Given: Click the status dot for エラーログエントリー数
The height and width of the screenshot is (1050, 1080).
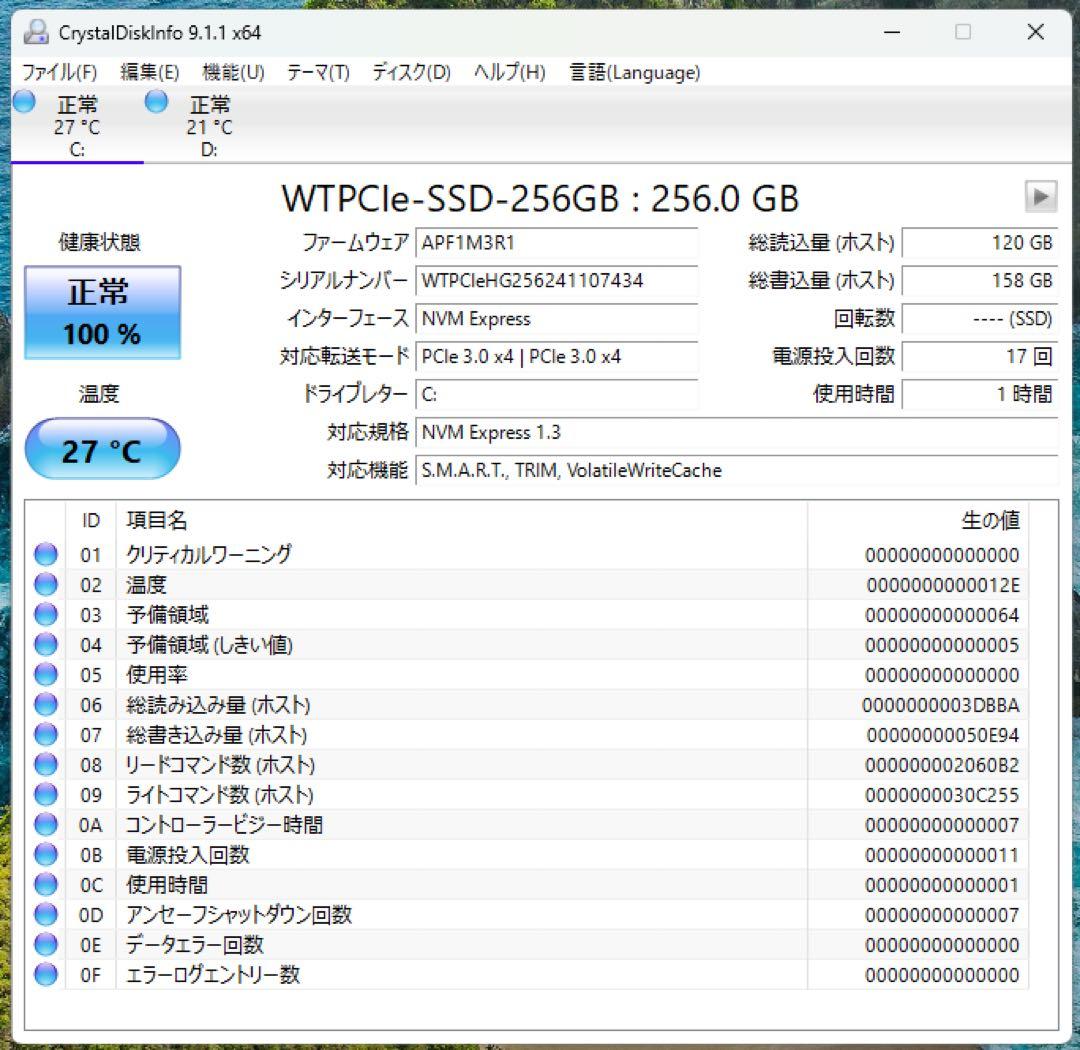Looking at the screenshot, I should (45, 974).
